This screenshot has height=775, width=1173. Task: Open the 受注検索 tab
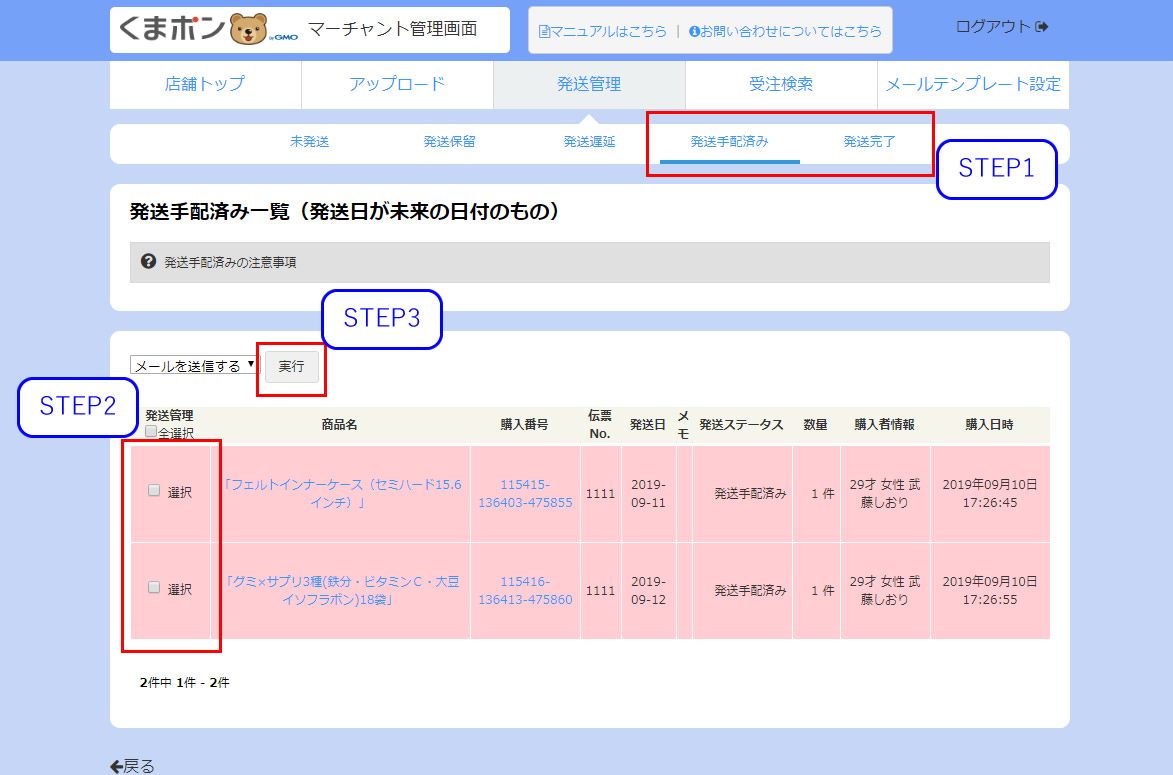pyautogui.click(x=781, y=84)
